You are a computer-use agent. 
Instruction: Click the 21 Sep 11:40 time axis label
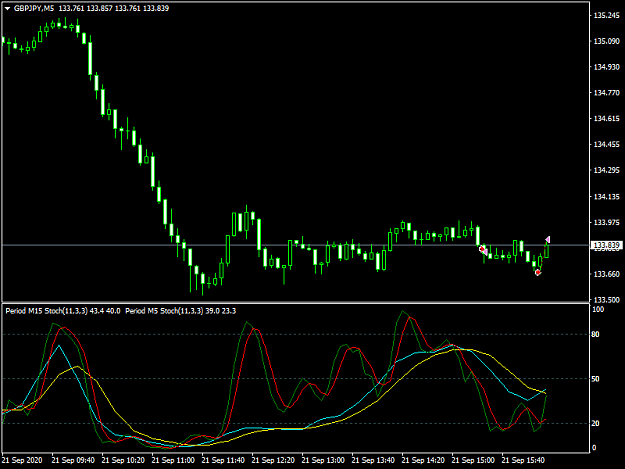(223, 460)
